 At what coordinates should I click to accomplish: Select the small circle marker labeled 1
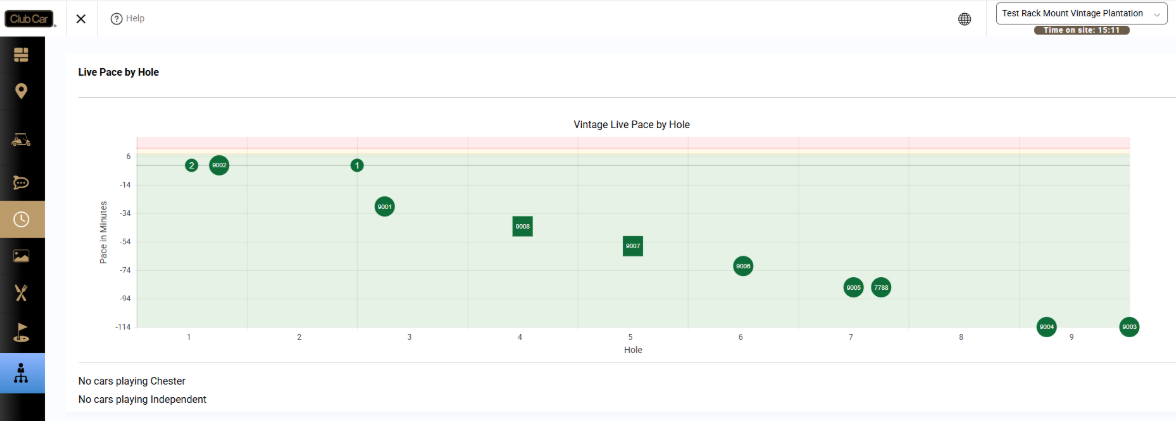pyautogui.click(x=357, y=165)
